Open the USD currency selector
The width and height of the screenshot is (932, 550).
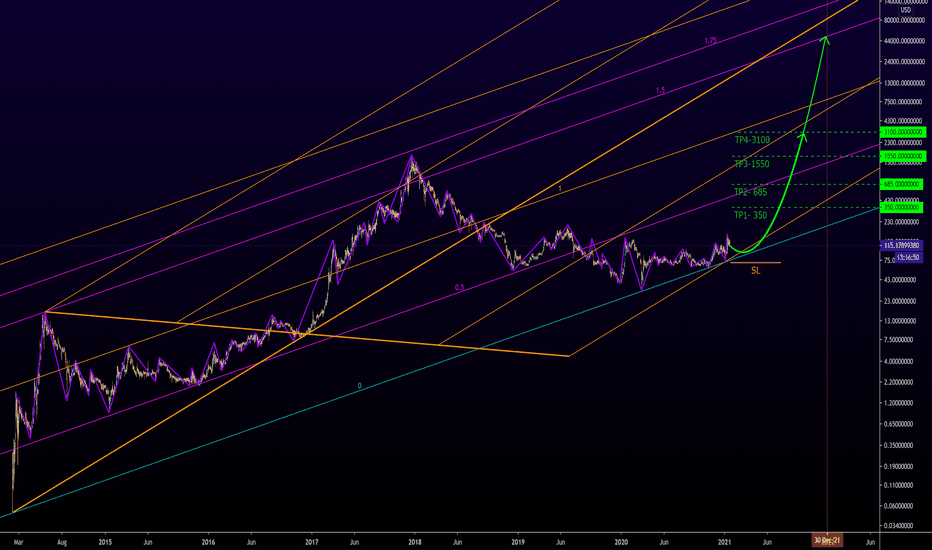905,10
